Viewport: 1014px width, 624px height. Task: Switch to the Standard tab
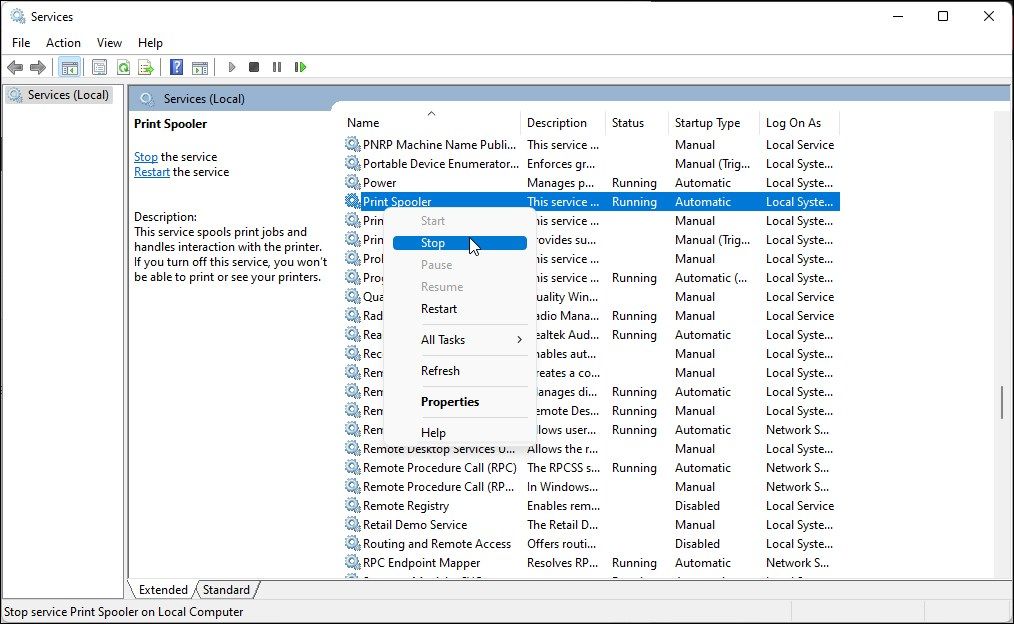pos(226,589)
